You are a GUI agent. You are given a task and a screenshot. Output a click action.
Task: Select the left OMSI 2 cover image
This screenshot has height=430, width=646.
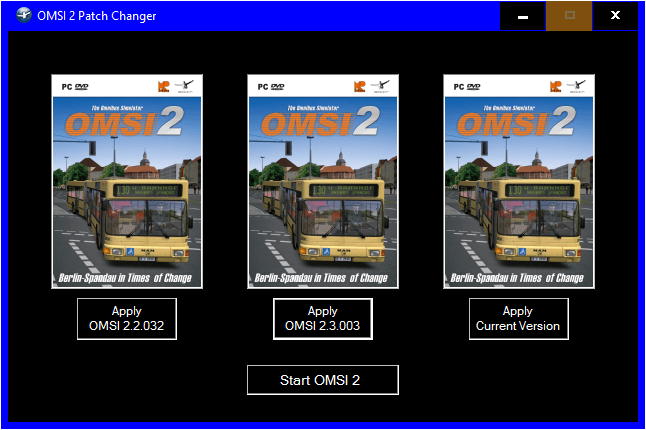[127, 181]
